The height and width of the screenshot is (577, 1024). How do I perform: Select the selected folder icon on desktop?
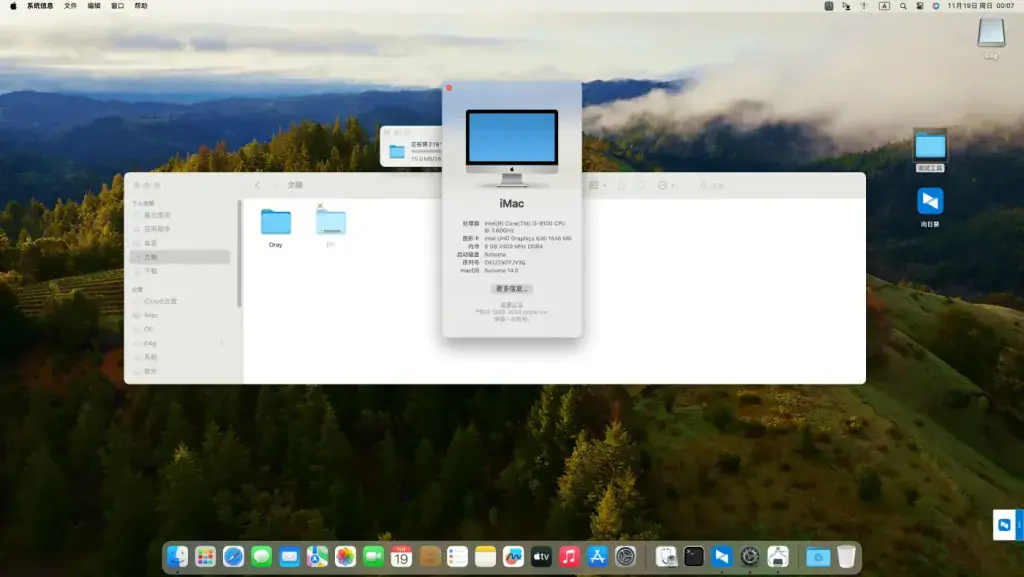[930, 145]
